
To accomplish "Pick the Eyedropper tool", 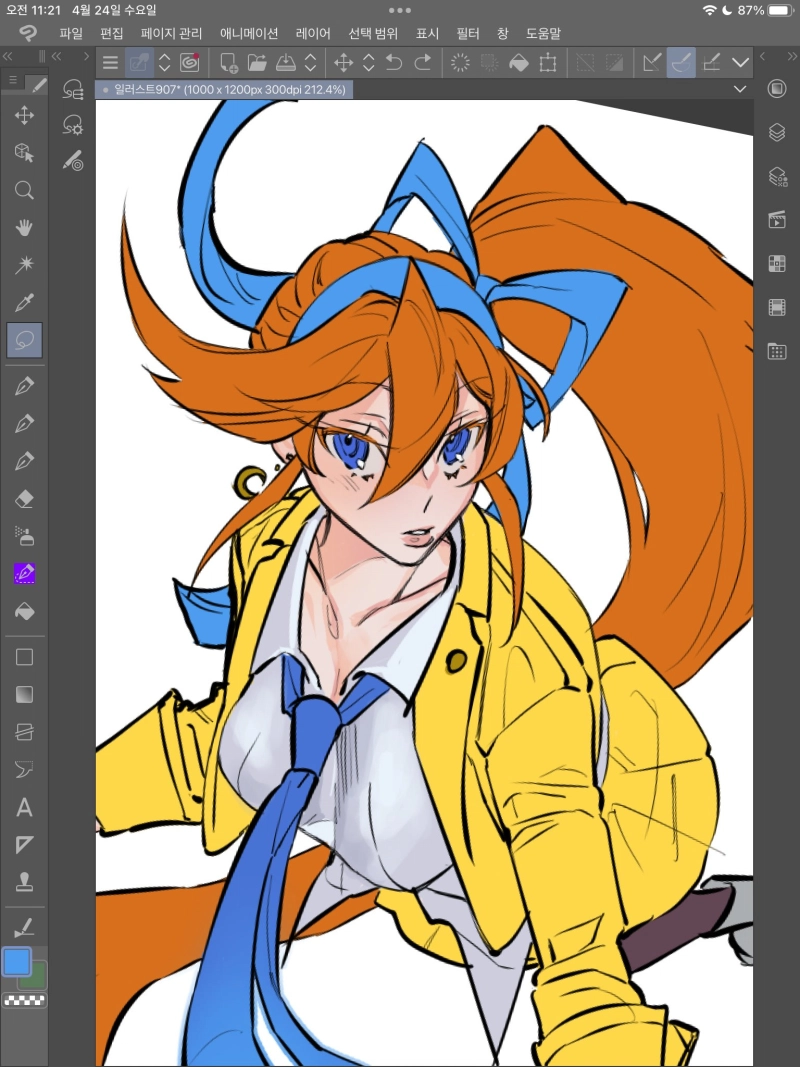I will [24, 302].
